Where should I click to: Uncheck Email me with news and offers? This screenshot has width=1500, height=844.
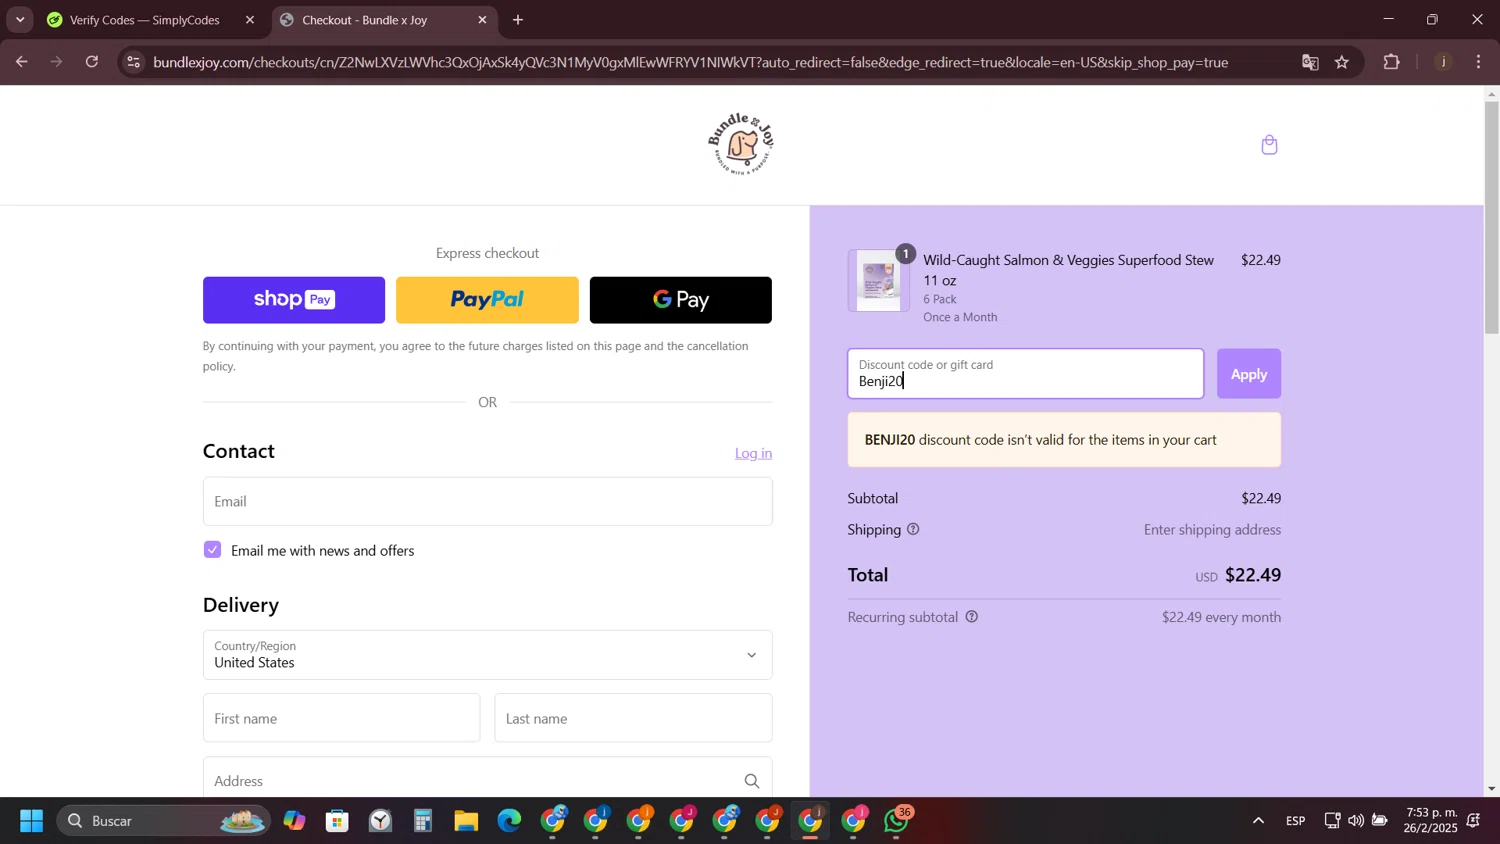[x=212, y=550]
